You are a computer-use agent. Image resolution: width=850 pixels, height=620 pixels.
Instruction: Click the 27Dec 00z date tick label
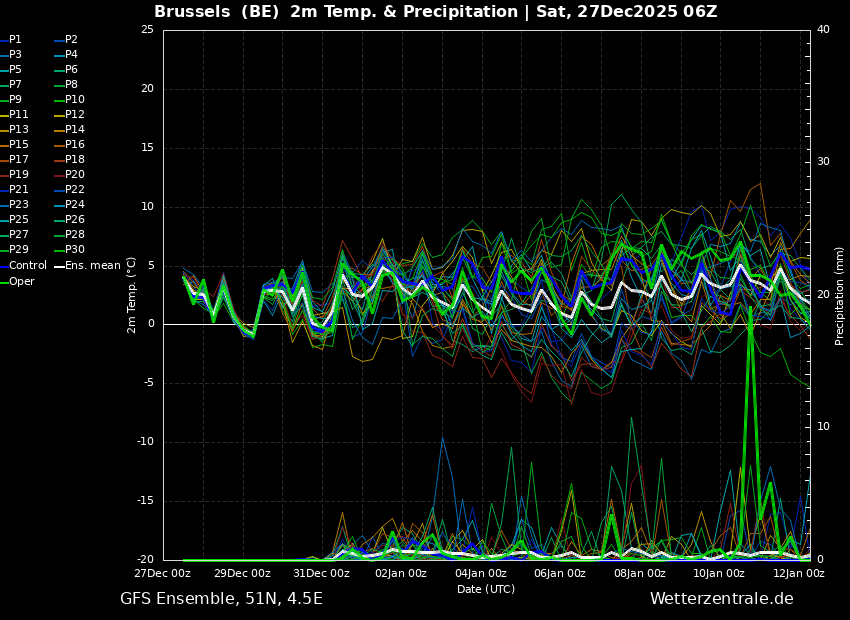tap(163, 573)
